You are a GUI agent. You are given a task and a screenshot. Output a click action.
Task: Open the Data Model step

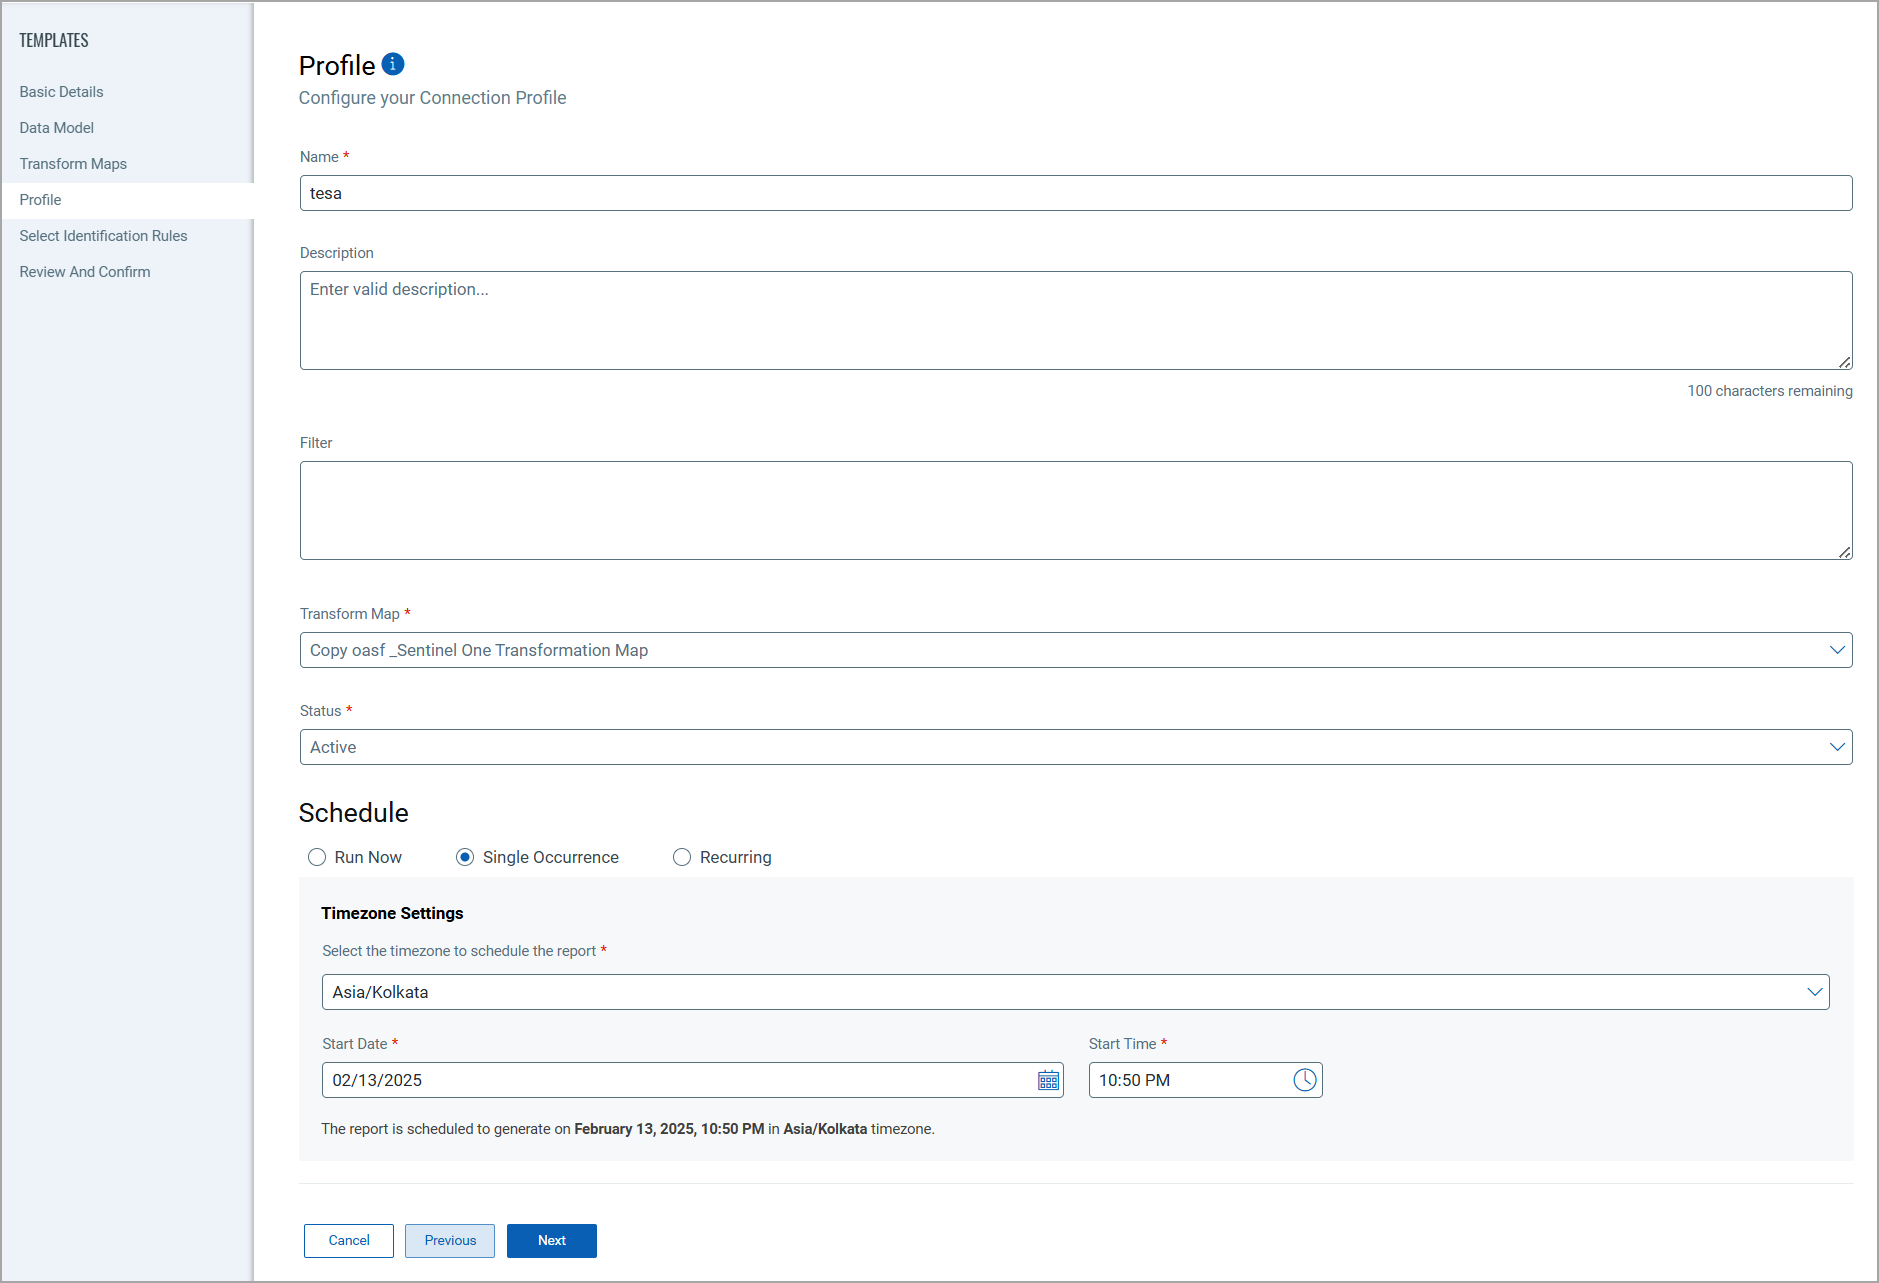pos(57,128)
